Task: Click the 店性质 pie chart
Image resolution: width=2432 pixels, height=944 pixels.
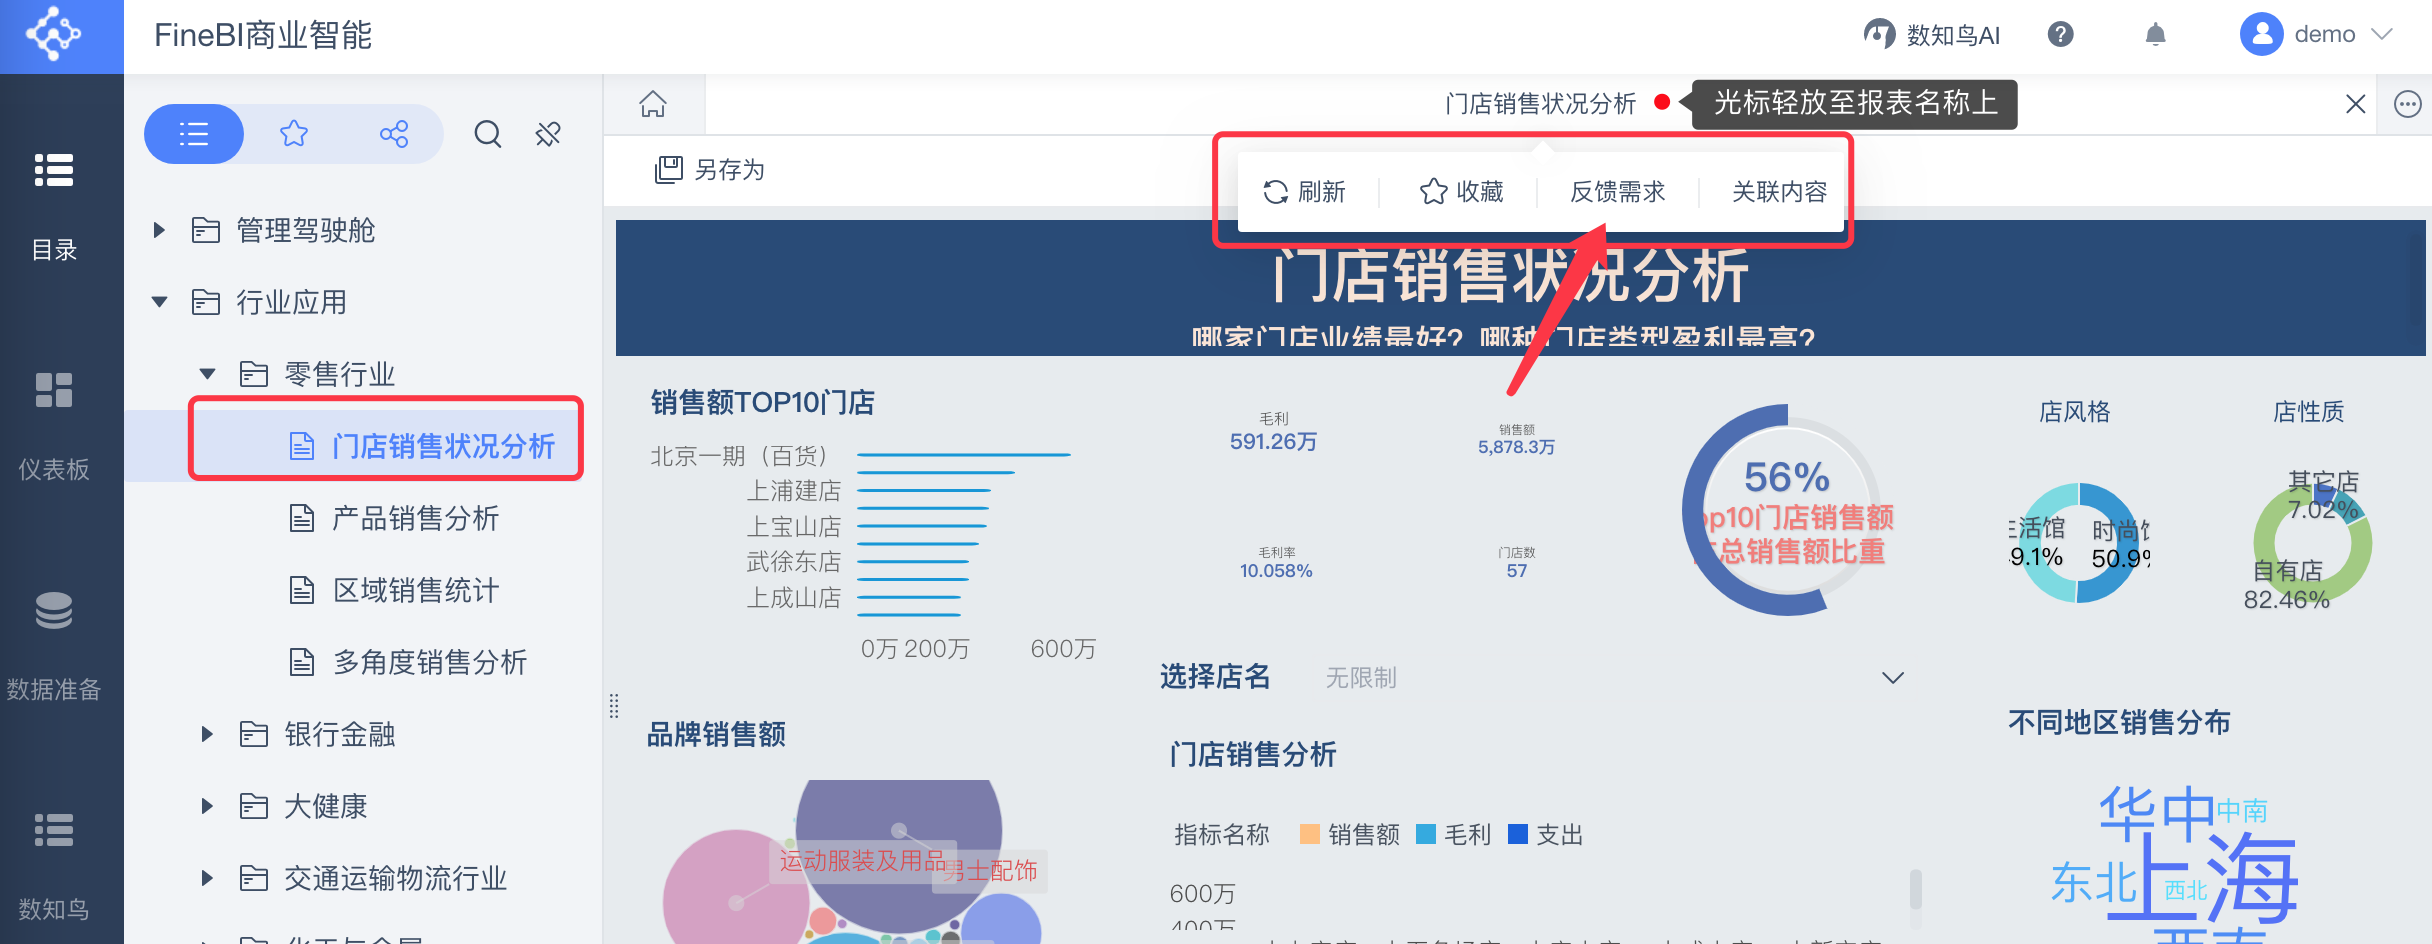Action: coord(2312,542)
